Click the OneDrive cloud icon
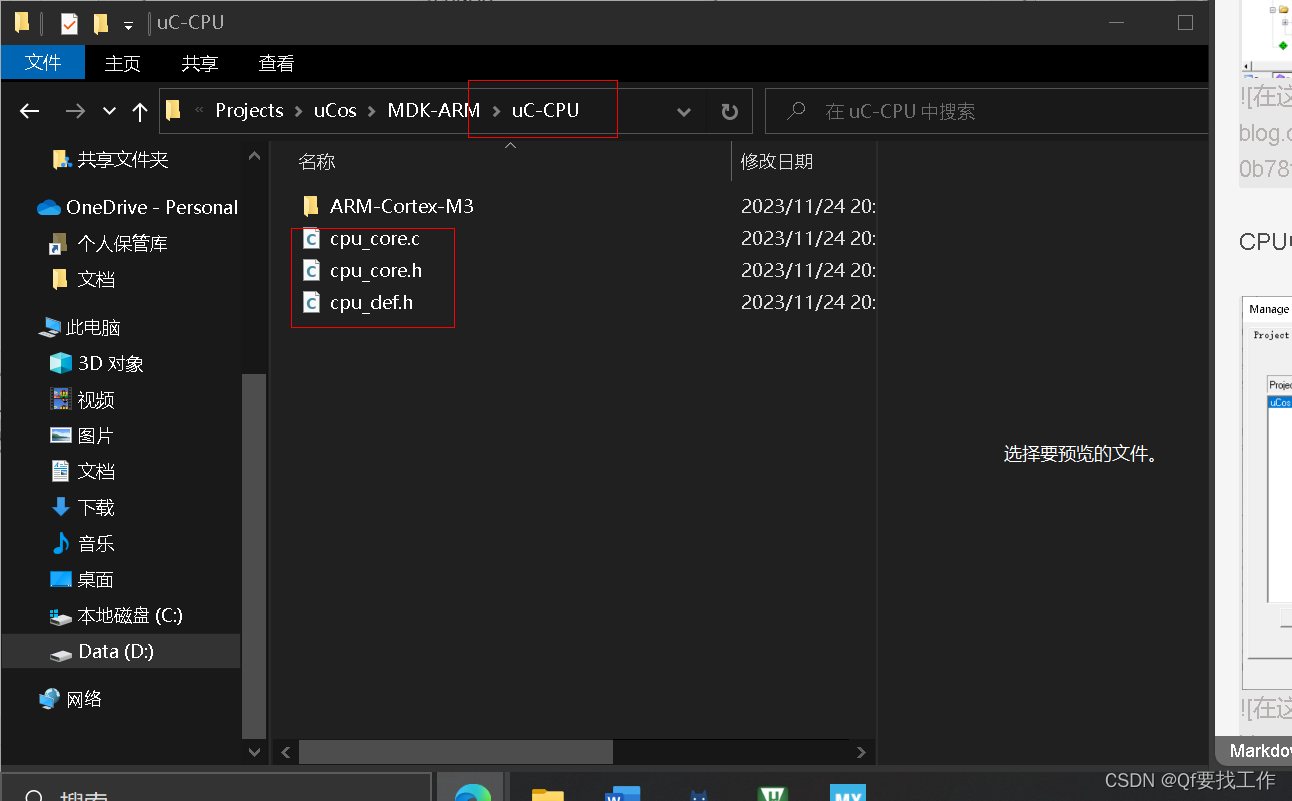This screenshot has width=1292, height=801. (48, 207)
